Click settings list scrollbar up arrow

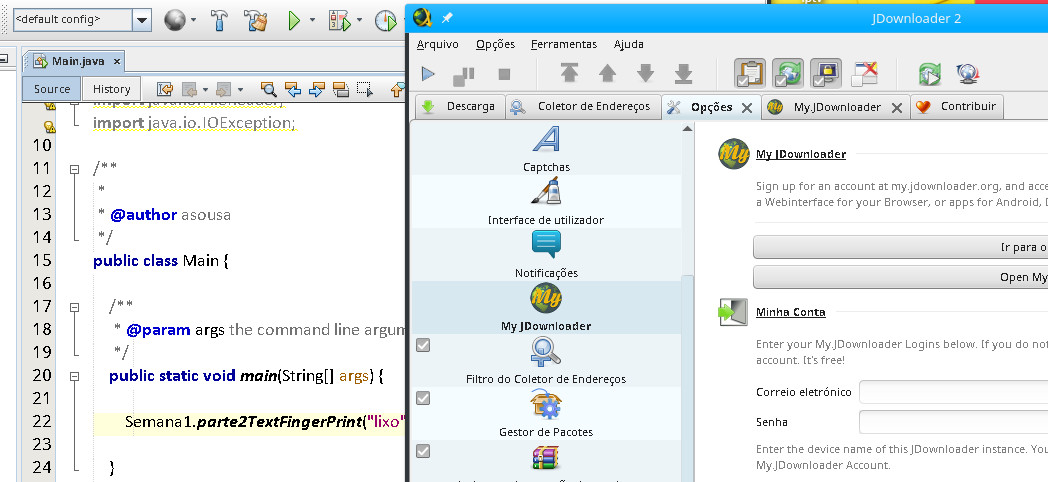(687, 128)
